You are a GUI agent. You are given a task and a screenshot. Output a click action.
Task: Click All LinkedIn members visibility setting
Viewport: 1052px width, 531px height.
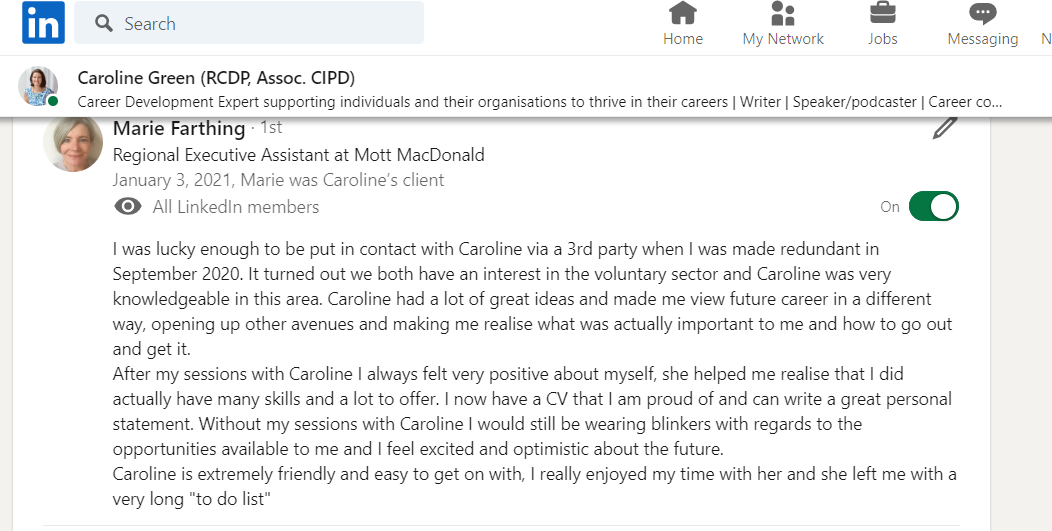[x=236, y=207]
